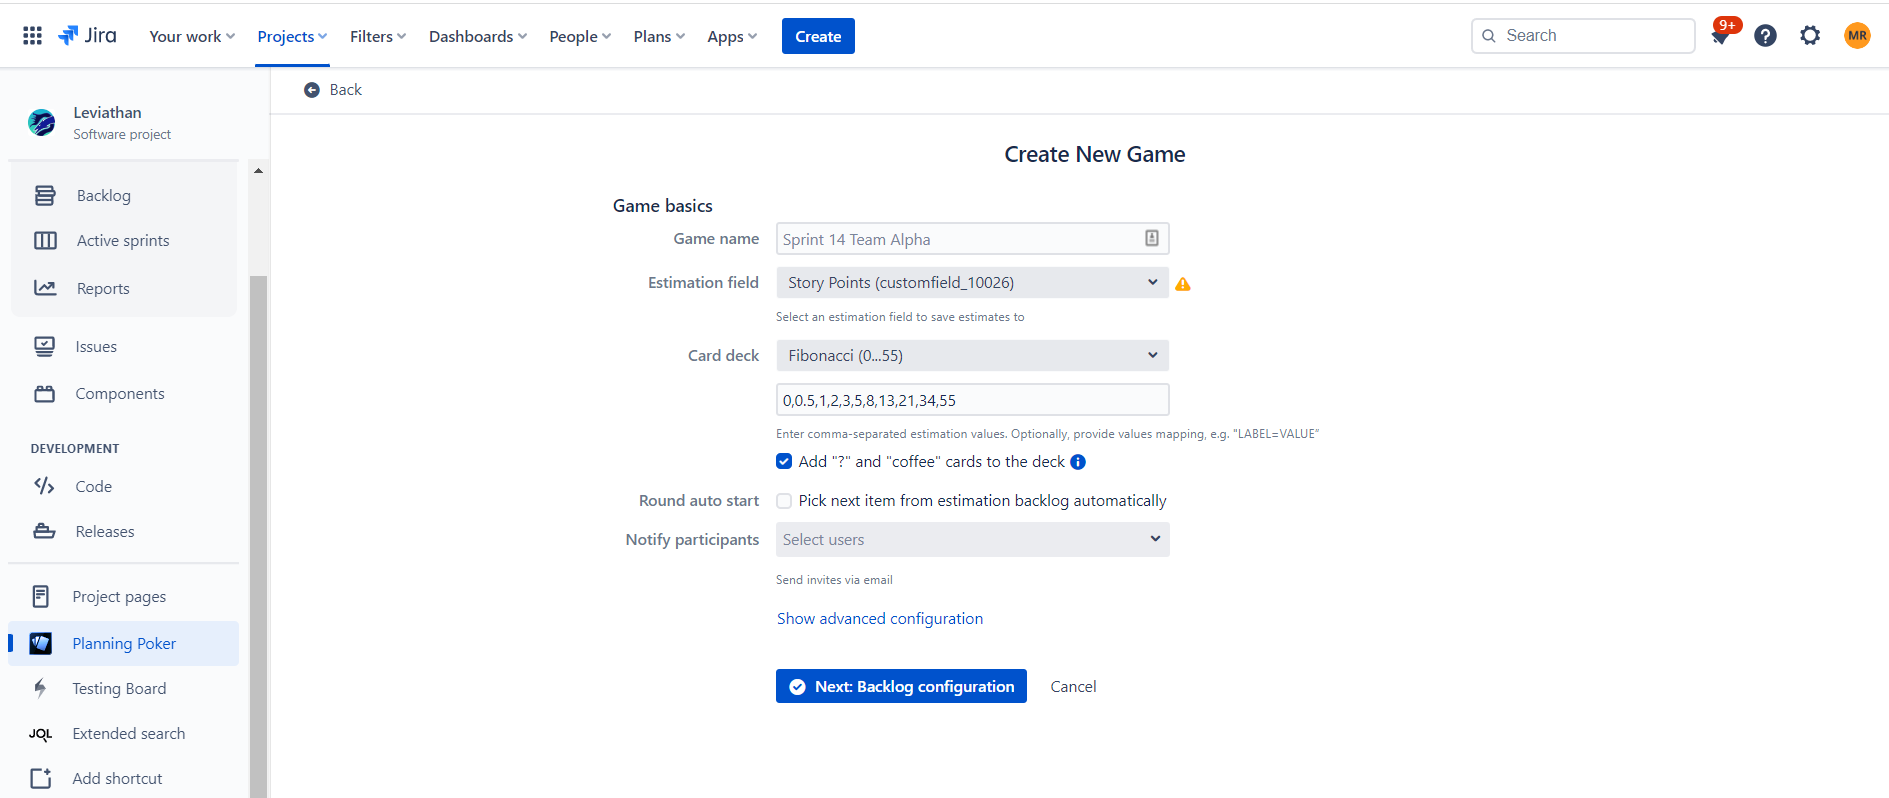Open the Projects menu
Screen dimensions: 1889x798
click(292, 36)
